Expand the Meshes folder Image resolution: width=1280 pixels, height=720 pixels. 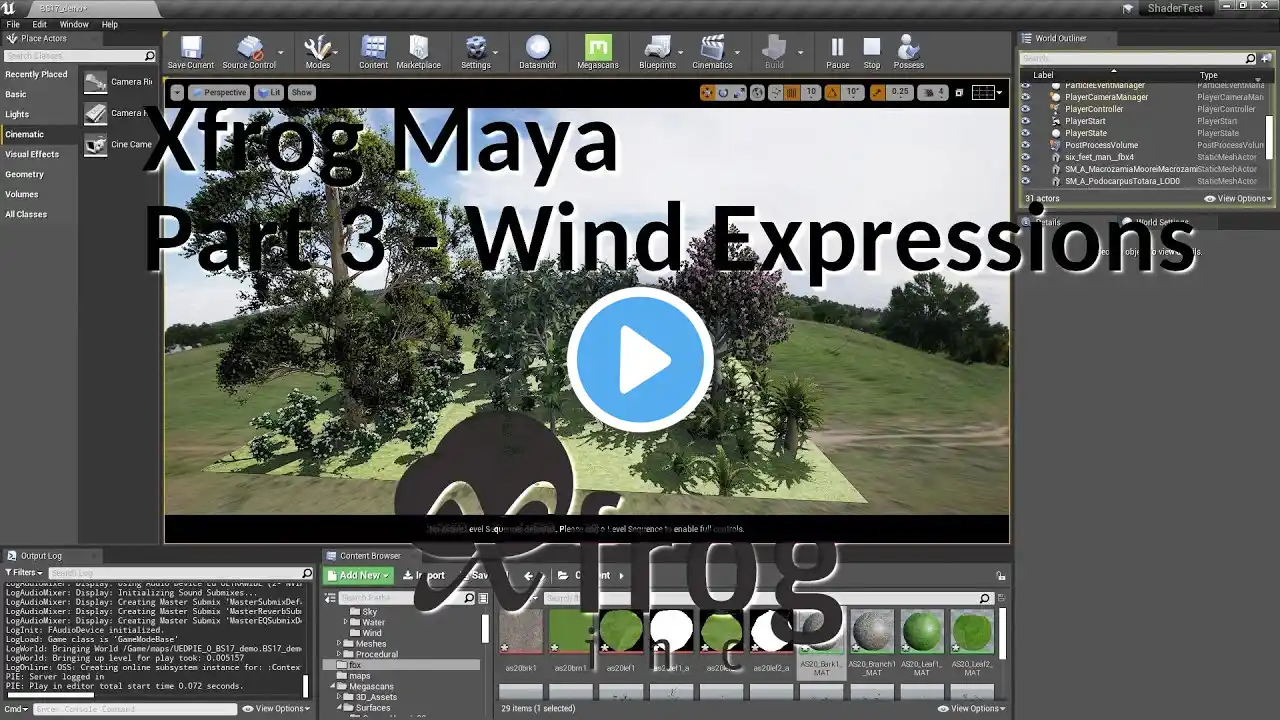339,644
